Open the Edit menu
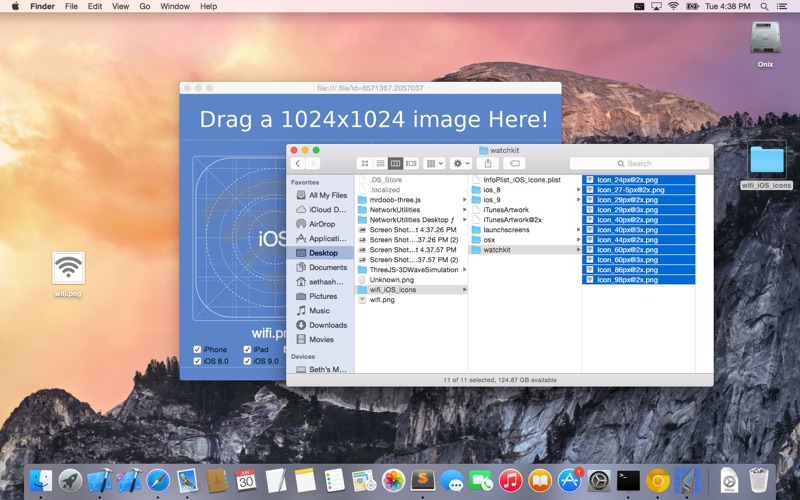The height and width of the screenshot is (500, 800). click(x=95, y=6)
